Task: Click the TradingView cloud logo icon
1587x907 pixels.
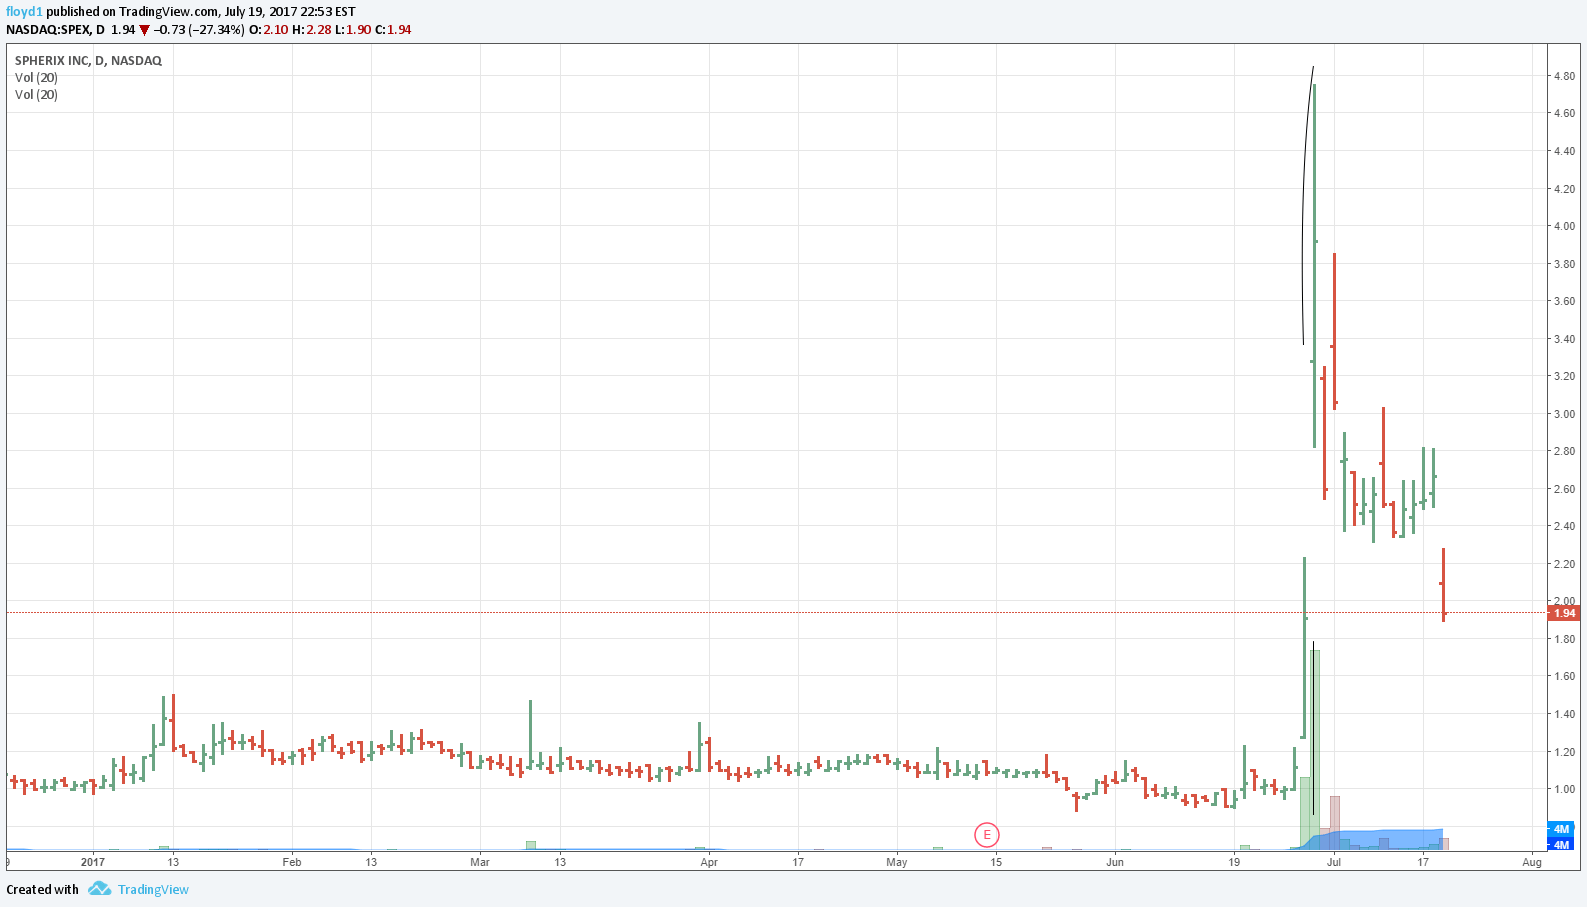Action: pyautogui.click(x=99, y=889)
